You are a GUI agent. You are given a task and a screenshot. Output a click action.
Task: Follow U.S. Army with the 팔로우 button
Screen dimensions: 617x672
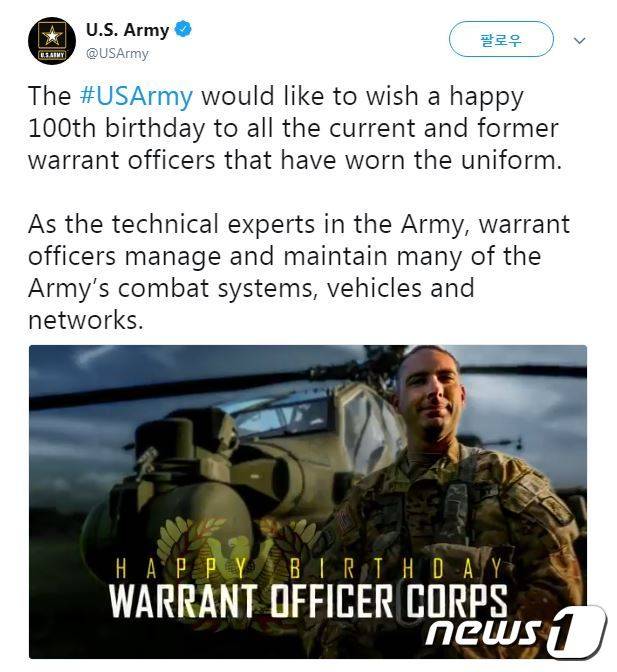pos(501,39)
